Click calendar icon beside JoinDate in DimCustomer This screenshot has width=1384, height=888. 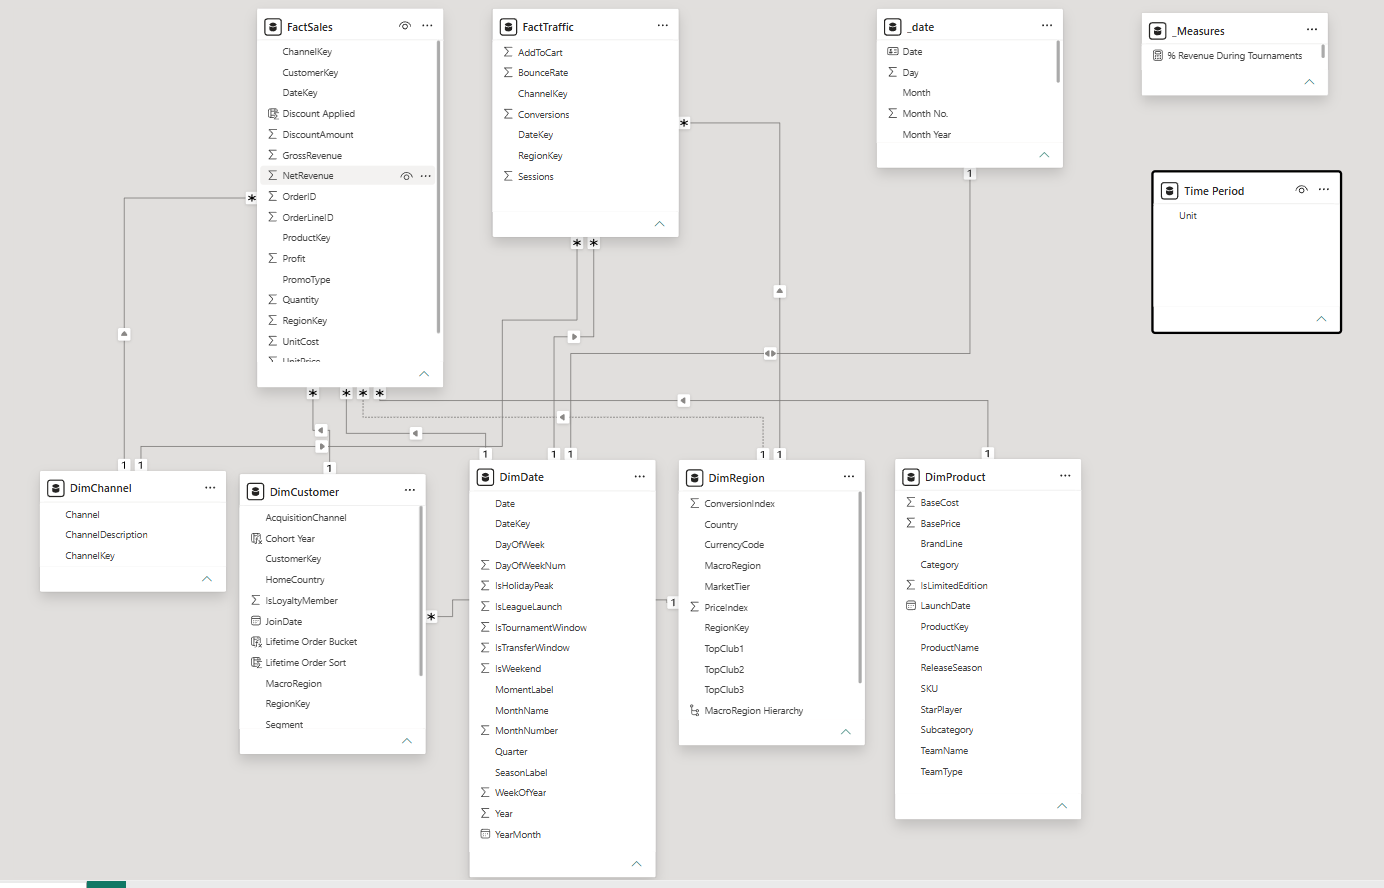pyautogui.click(x=256, y=621)
